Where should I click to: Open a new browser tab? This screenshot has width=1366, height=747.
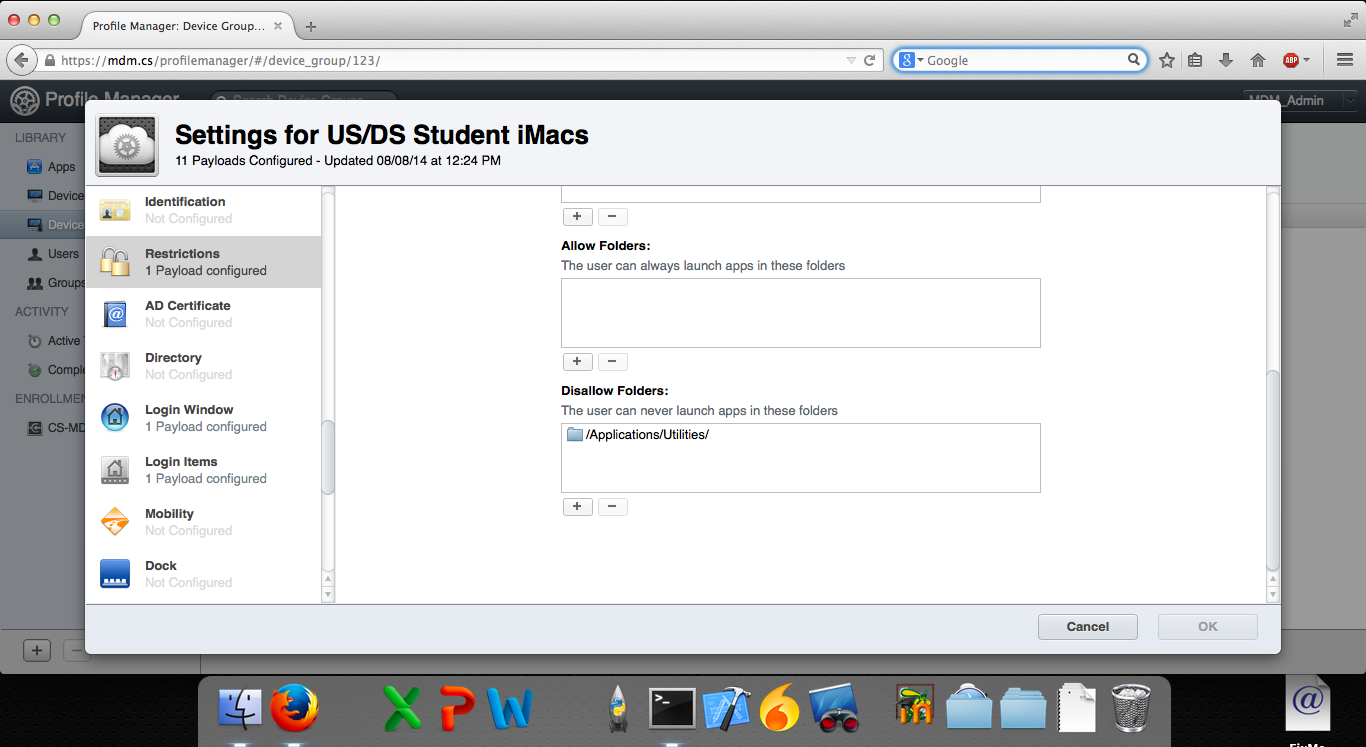pyautogui.click(x=310, y=27)
